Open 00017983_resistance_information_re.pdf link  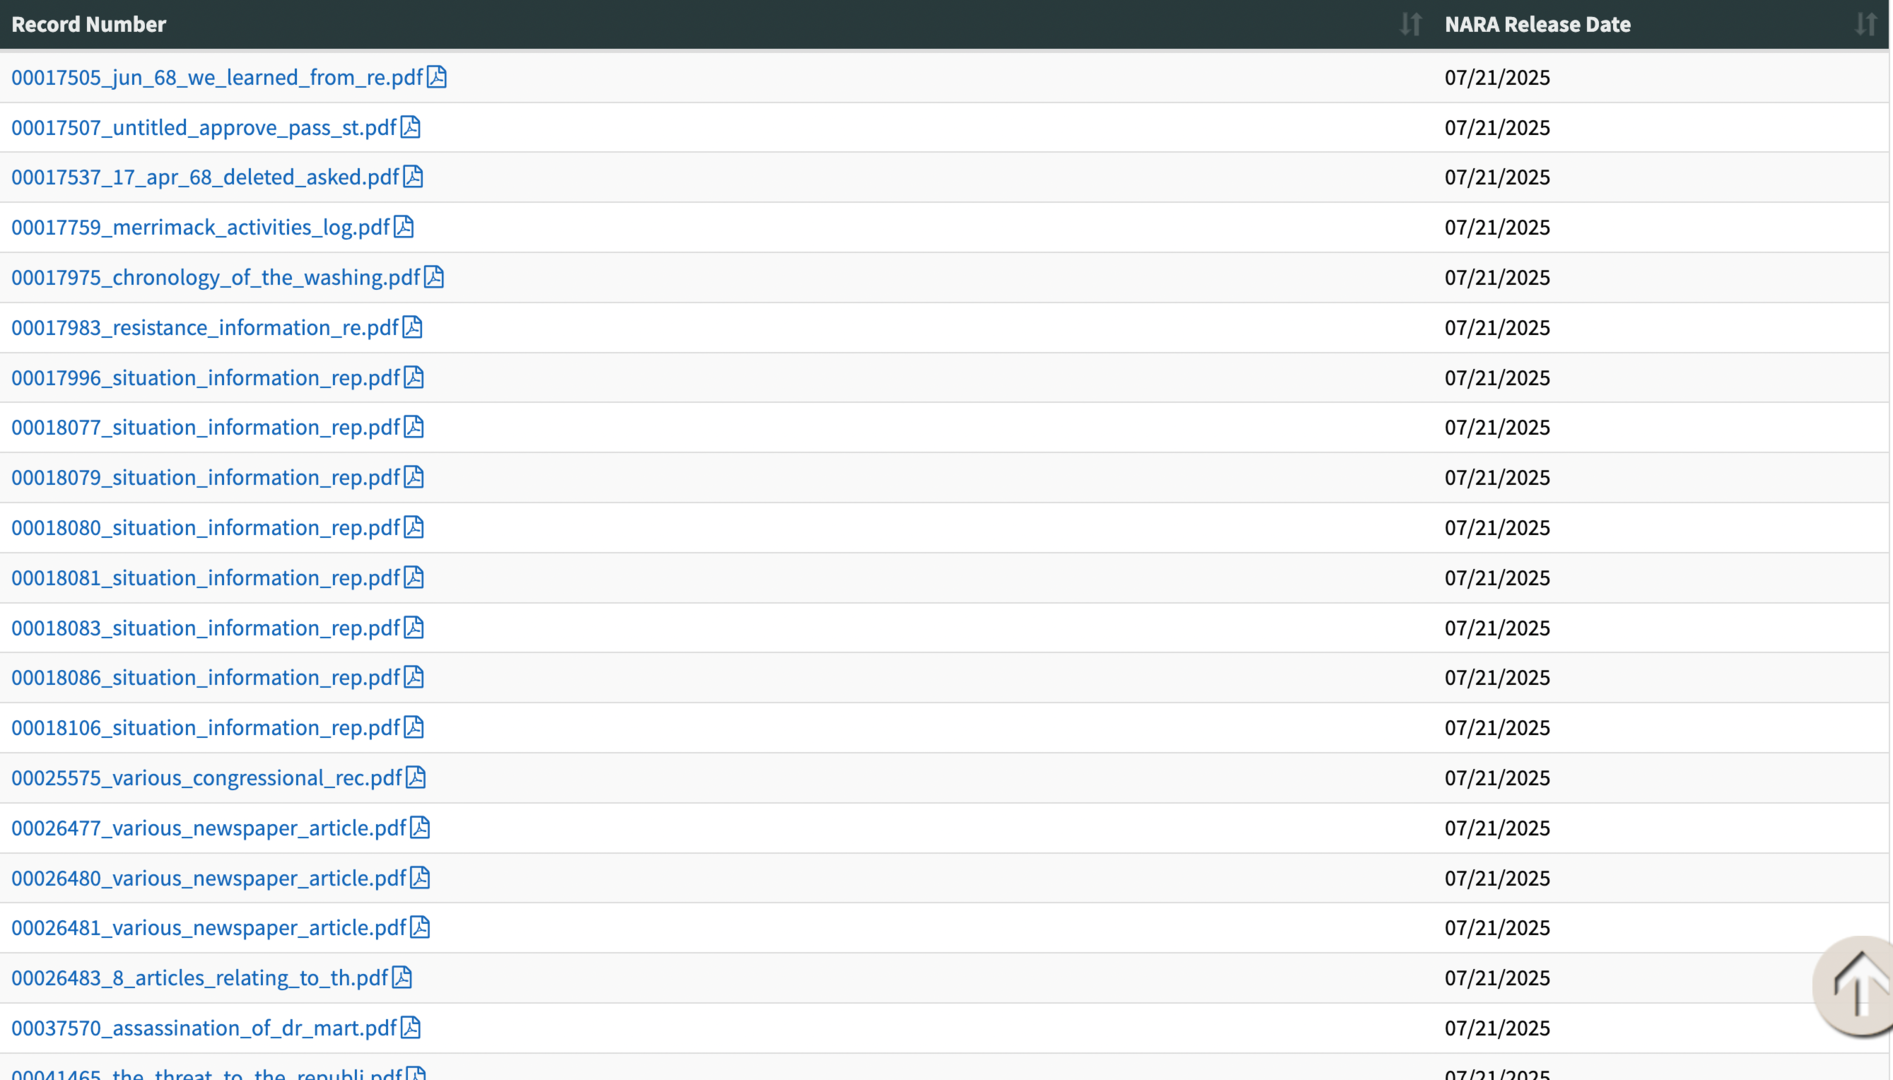click(x=205, y=327)
